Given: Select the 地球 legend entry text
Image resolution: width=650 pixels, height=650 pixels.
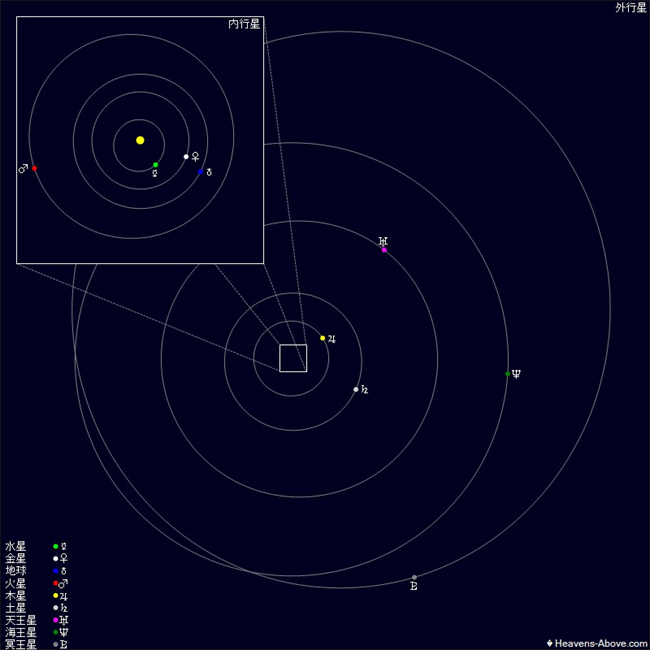Looking at the screenshot, I should (x=15, y=571).
